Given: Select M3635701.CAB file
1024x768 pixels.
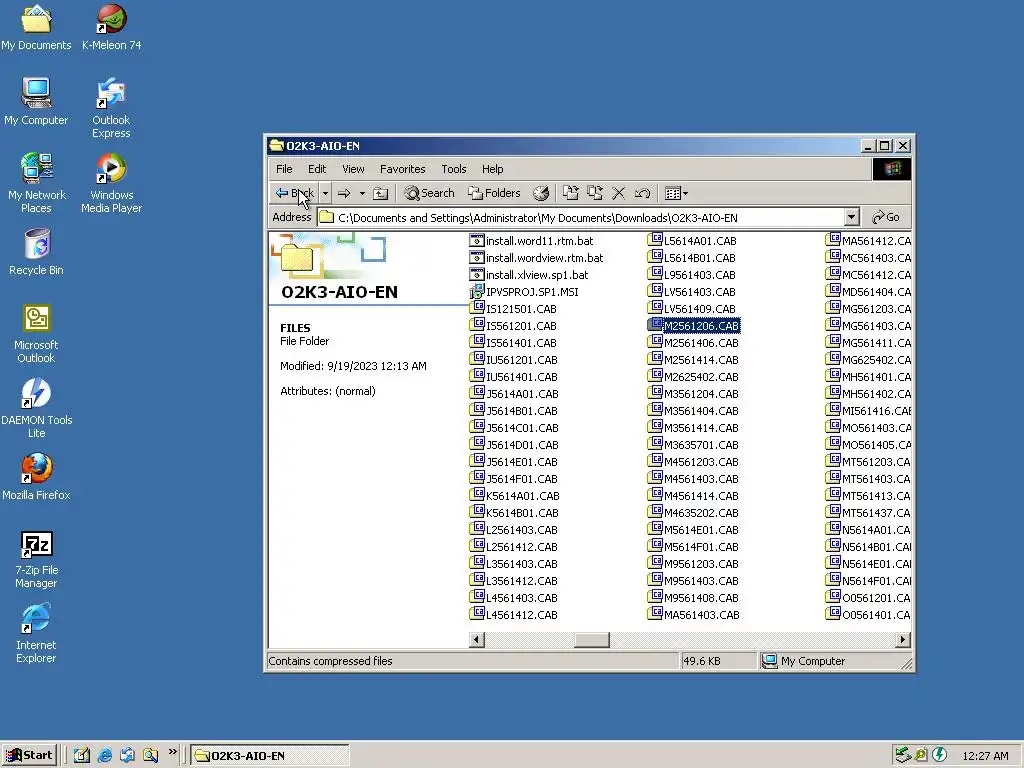Looking at the screenshot, I should pos(693,444).
